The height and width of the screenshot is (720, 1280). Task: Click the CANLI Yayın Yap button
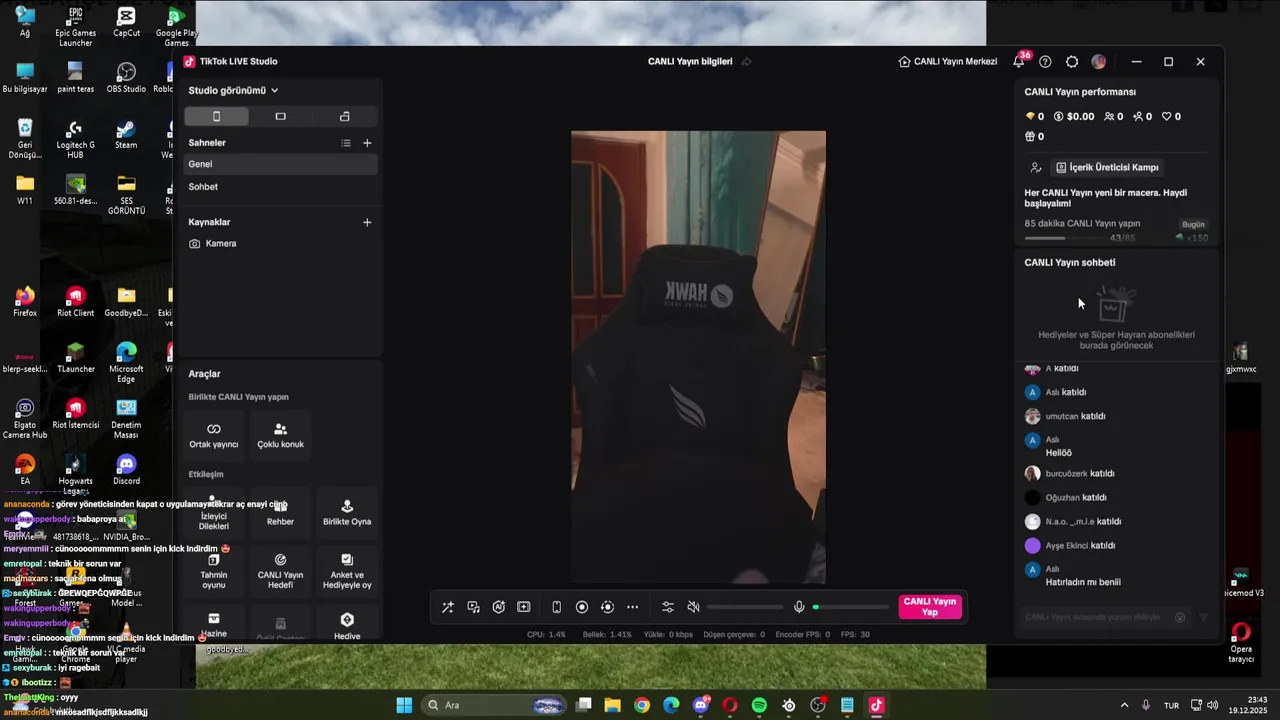[x=930, y=607]
